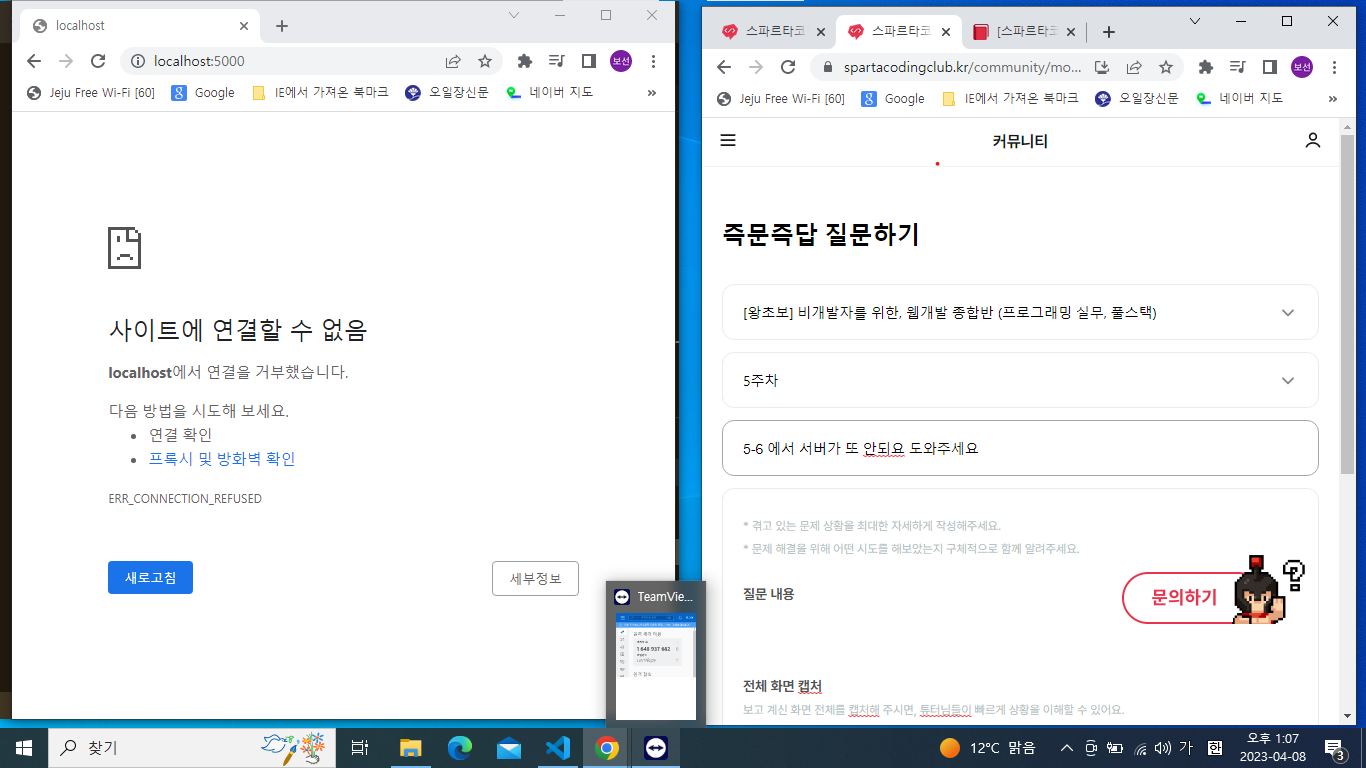Open the Chrome three-dot menu in the Sparta window
The width and height of the screenshot is (1366, 768).
(x=1335, y=67)
